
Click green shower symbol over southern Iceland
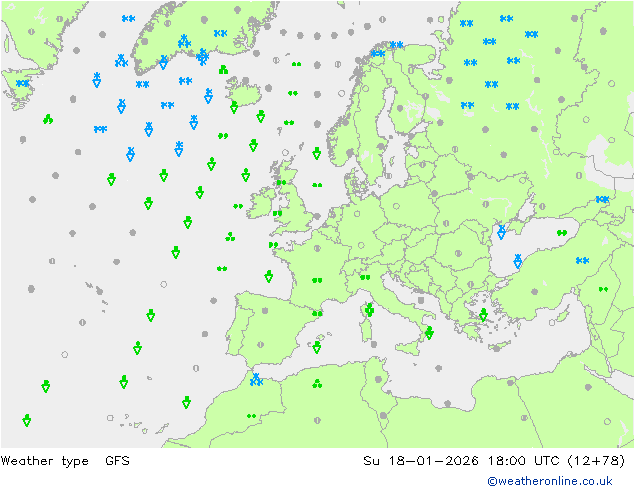tap(234, 107)
